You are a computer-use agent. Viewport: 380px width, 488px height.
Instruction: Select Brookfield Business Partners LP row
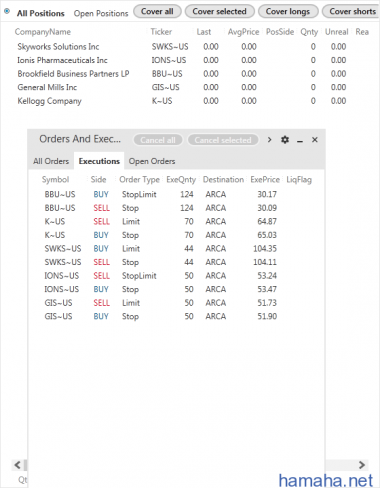[x=190, y=74]
